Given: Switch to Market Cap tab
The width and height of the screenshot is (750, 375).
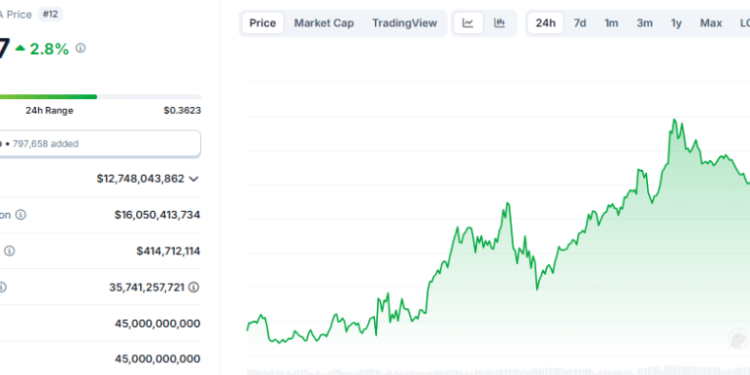Looking at the screenshot, I should click(324, 23).
